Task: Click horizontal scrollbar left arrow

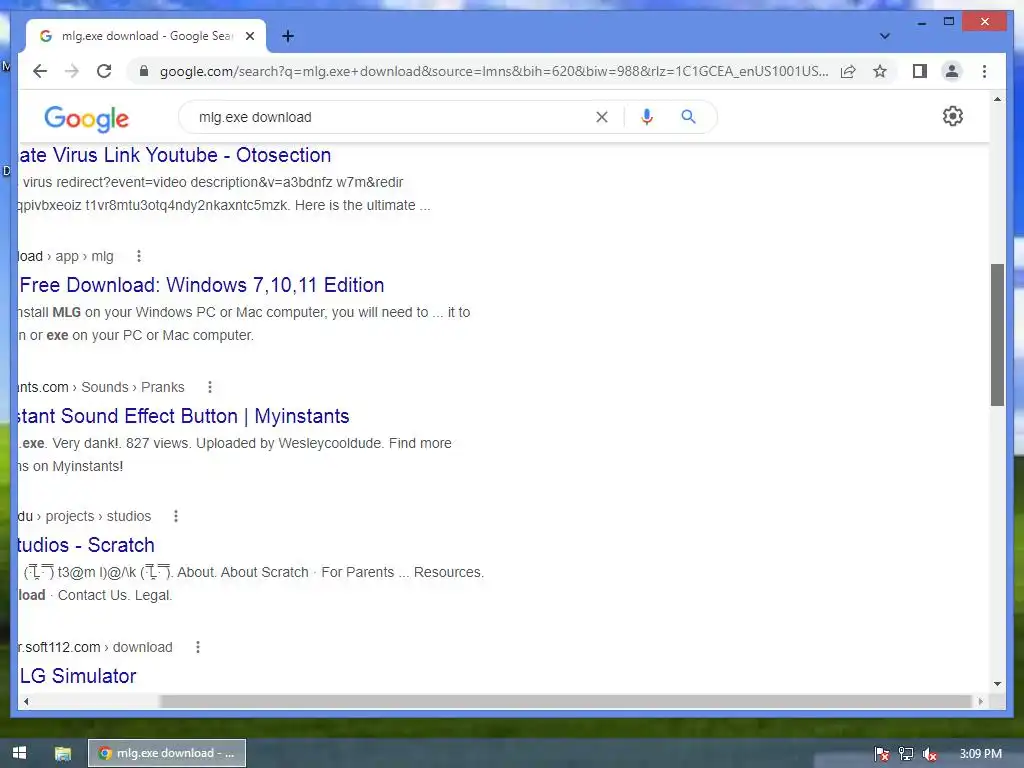Action: pos(25,701)
